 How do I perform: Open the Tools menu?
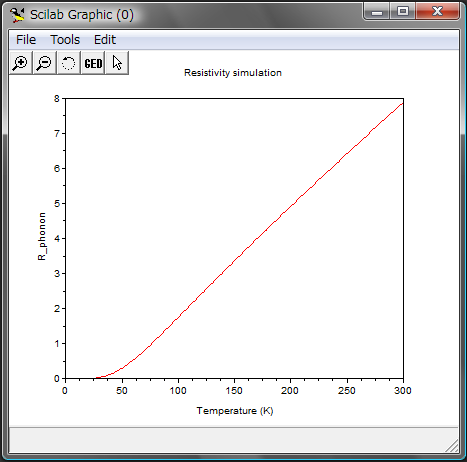coord(65,40)
